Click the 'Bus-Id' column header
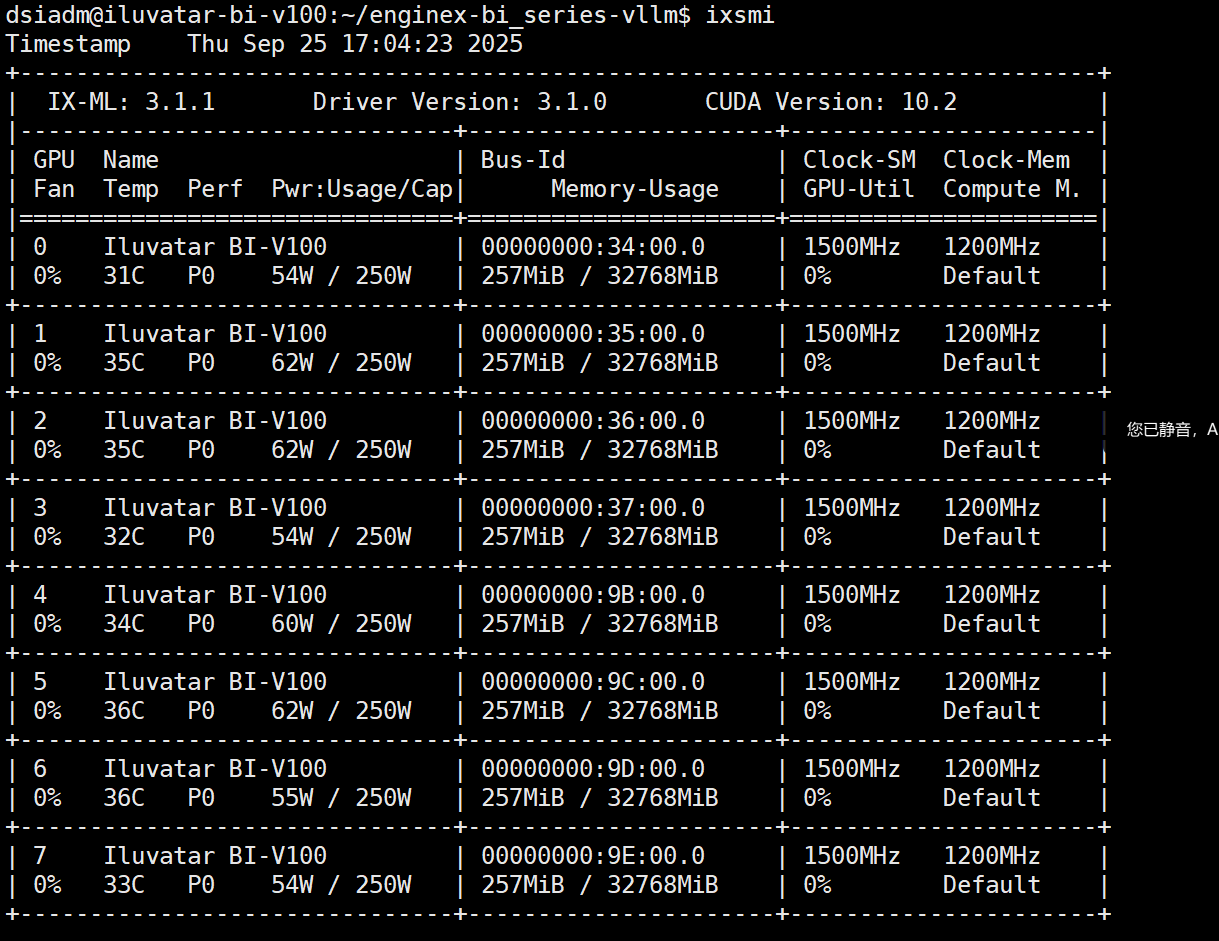Image resolution: width=1219 pixels, height=941 pixels. (523, 160)
